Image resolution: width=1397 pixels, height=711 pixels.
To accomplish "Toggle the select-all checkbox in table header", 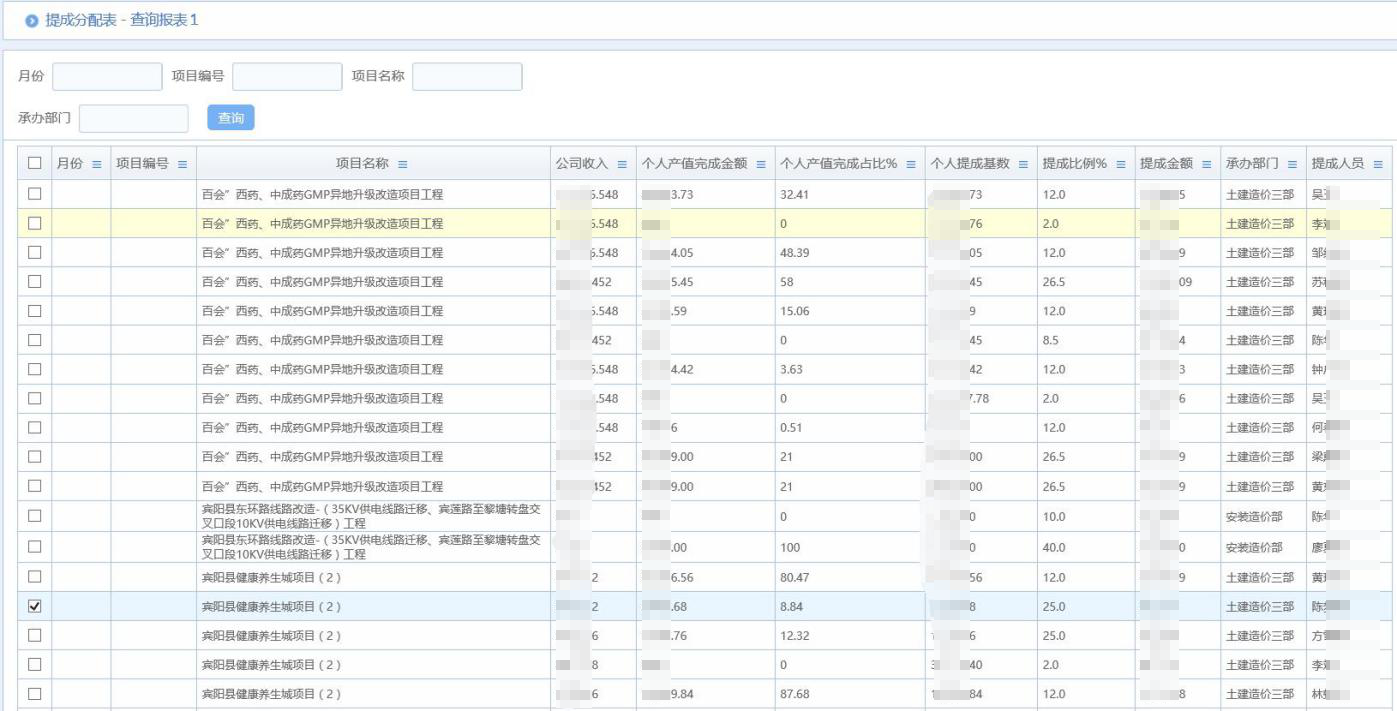I will [35, 164].
